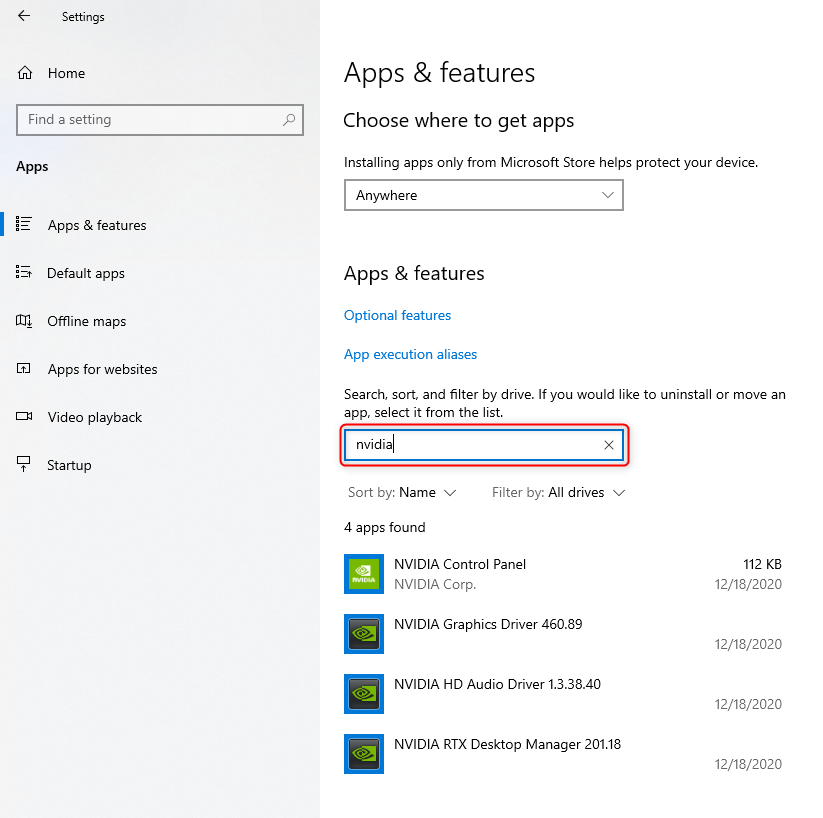
Task: Open the Sort by Name dropdown
Action: (402, 492)
